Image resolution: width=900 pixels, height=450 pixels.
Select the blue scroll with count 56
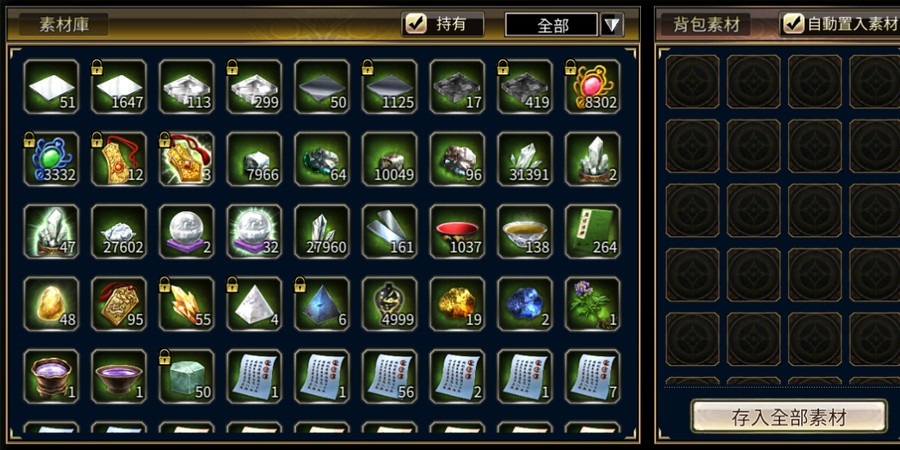pyautogui.click(x=390, y=376)
